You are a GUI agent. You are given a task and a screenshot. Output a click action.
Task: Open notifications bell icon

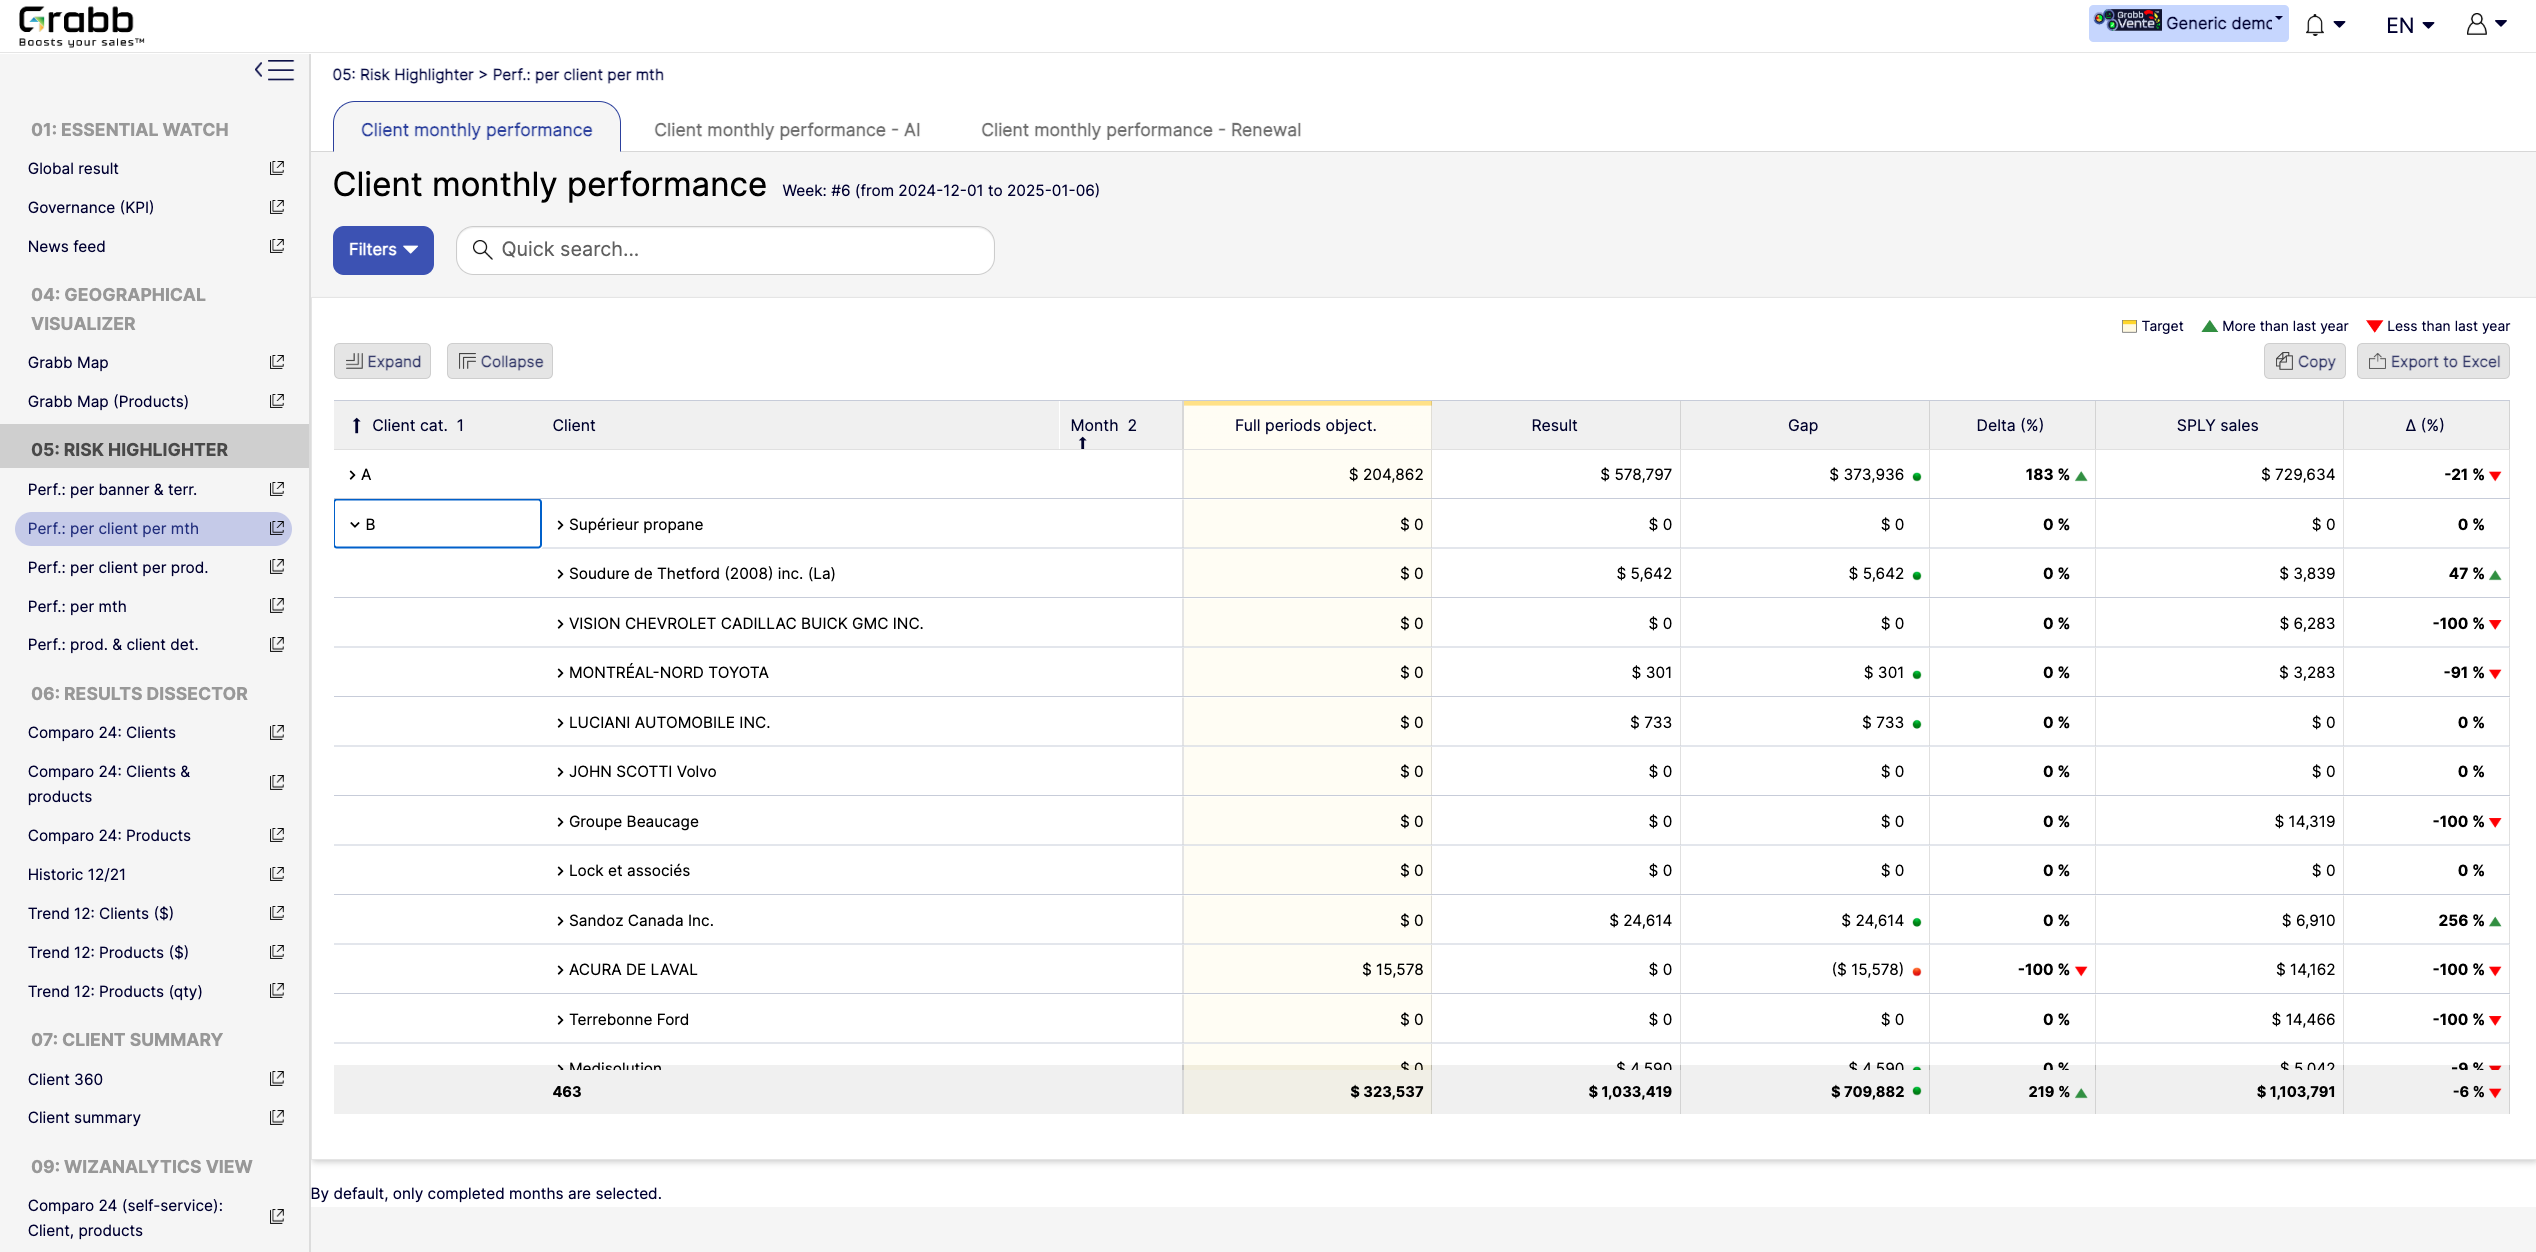click(x=2314, y=25)
